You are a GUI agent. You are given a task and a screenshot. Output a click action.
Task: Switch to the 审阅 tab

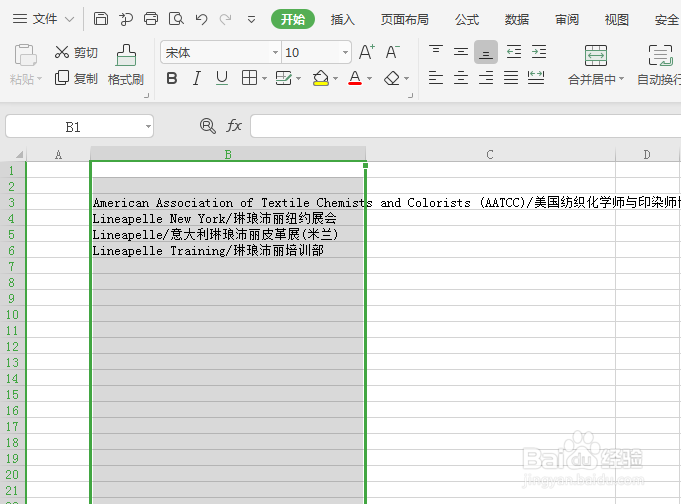[x=567, y=20]
